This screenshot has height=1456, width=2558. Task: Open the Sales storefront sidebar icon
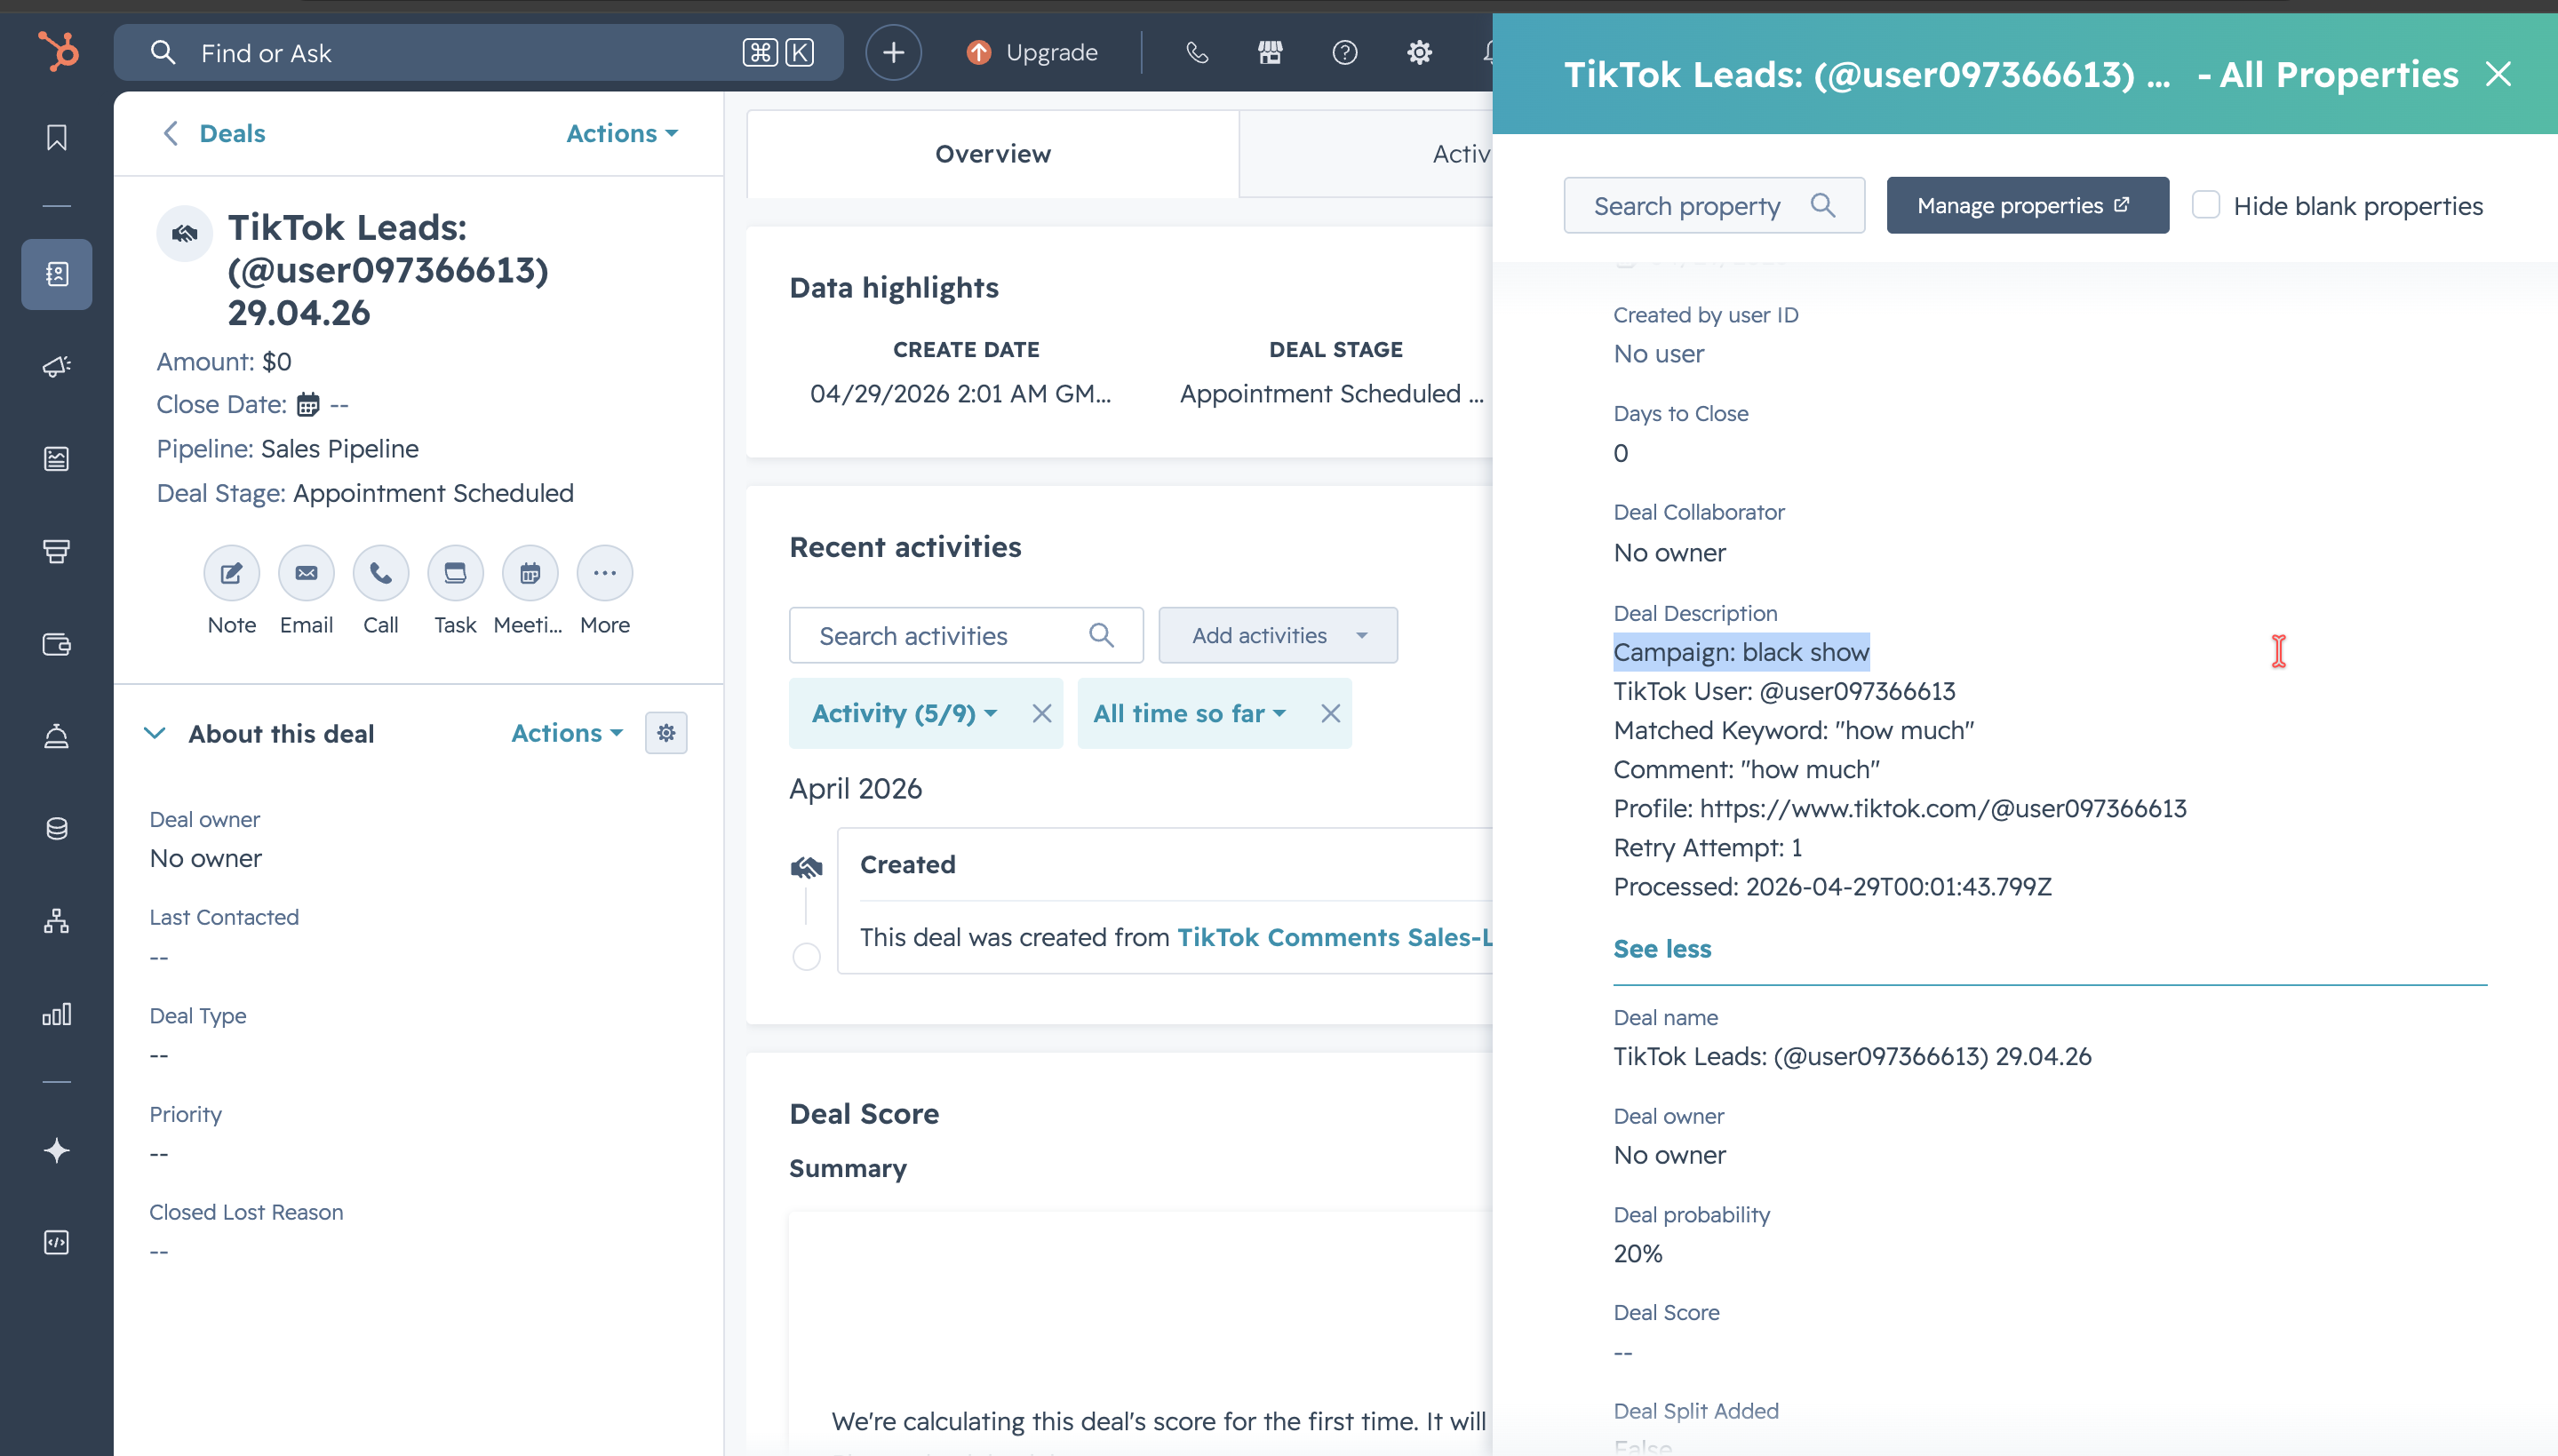(x=57, y=551)
